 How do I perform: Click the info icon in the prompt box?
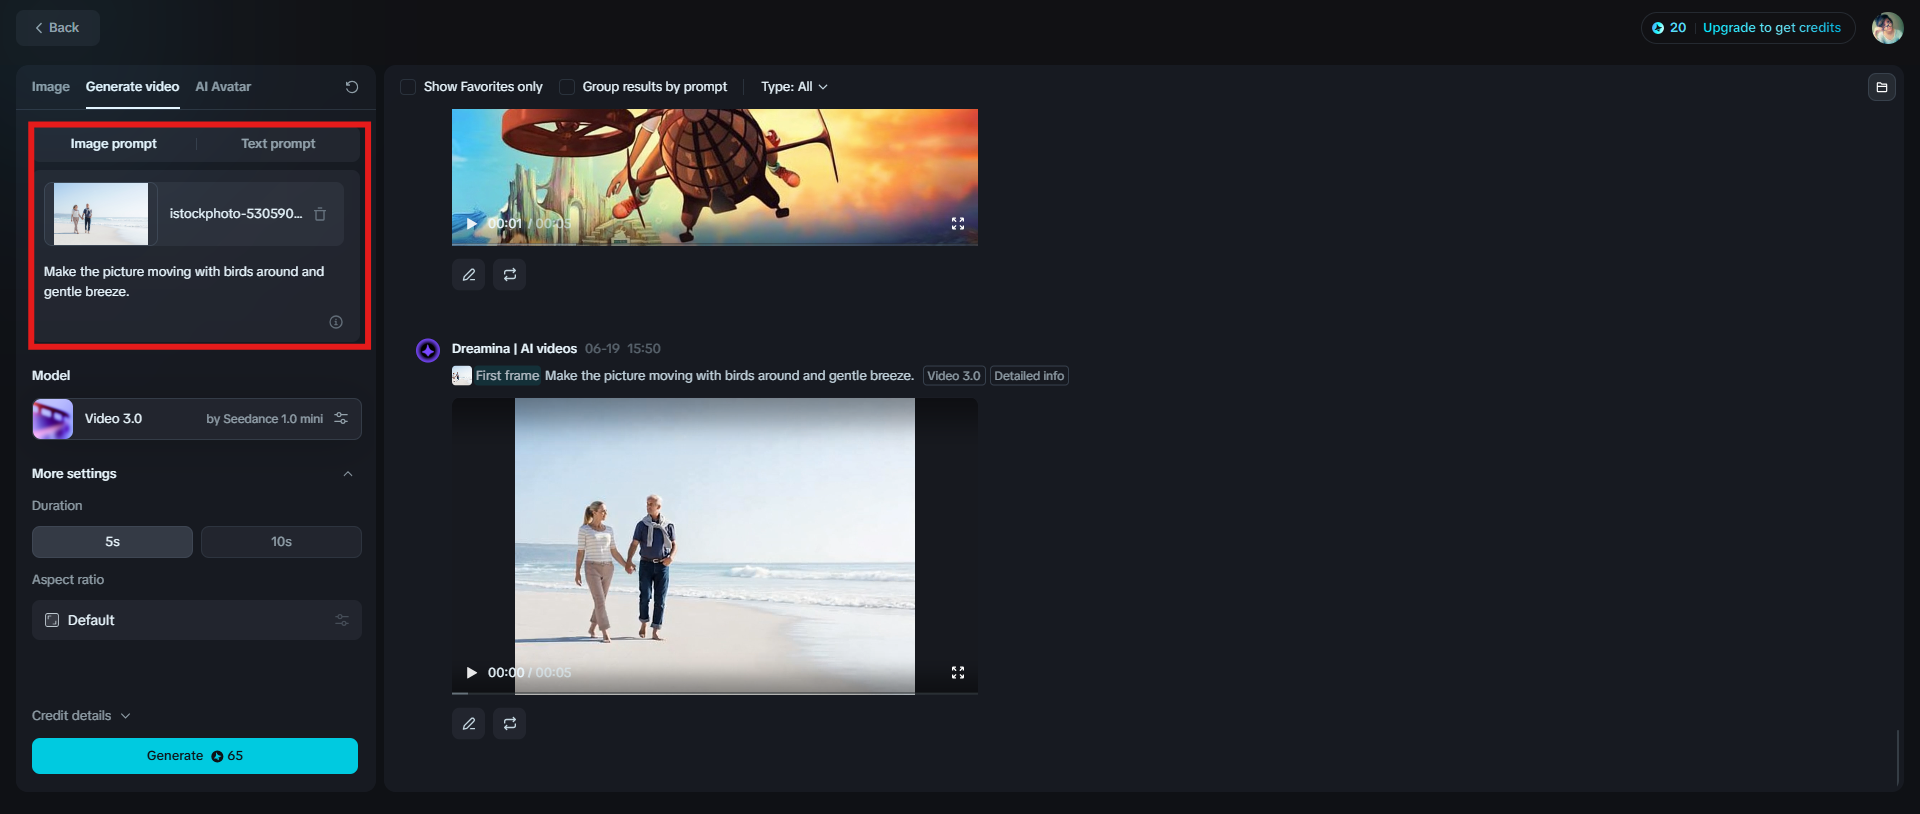(x=336, y=322)
